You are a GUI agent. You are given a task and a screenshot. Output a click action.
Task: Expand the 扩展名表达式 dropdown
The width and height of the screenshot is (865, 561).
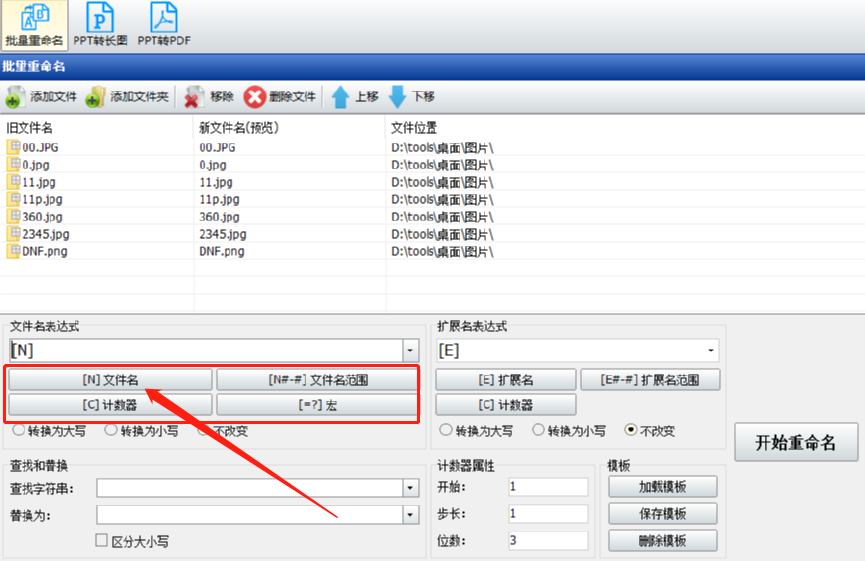(711, 350)
